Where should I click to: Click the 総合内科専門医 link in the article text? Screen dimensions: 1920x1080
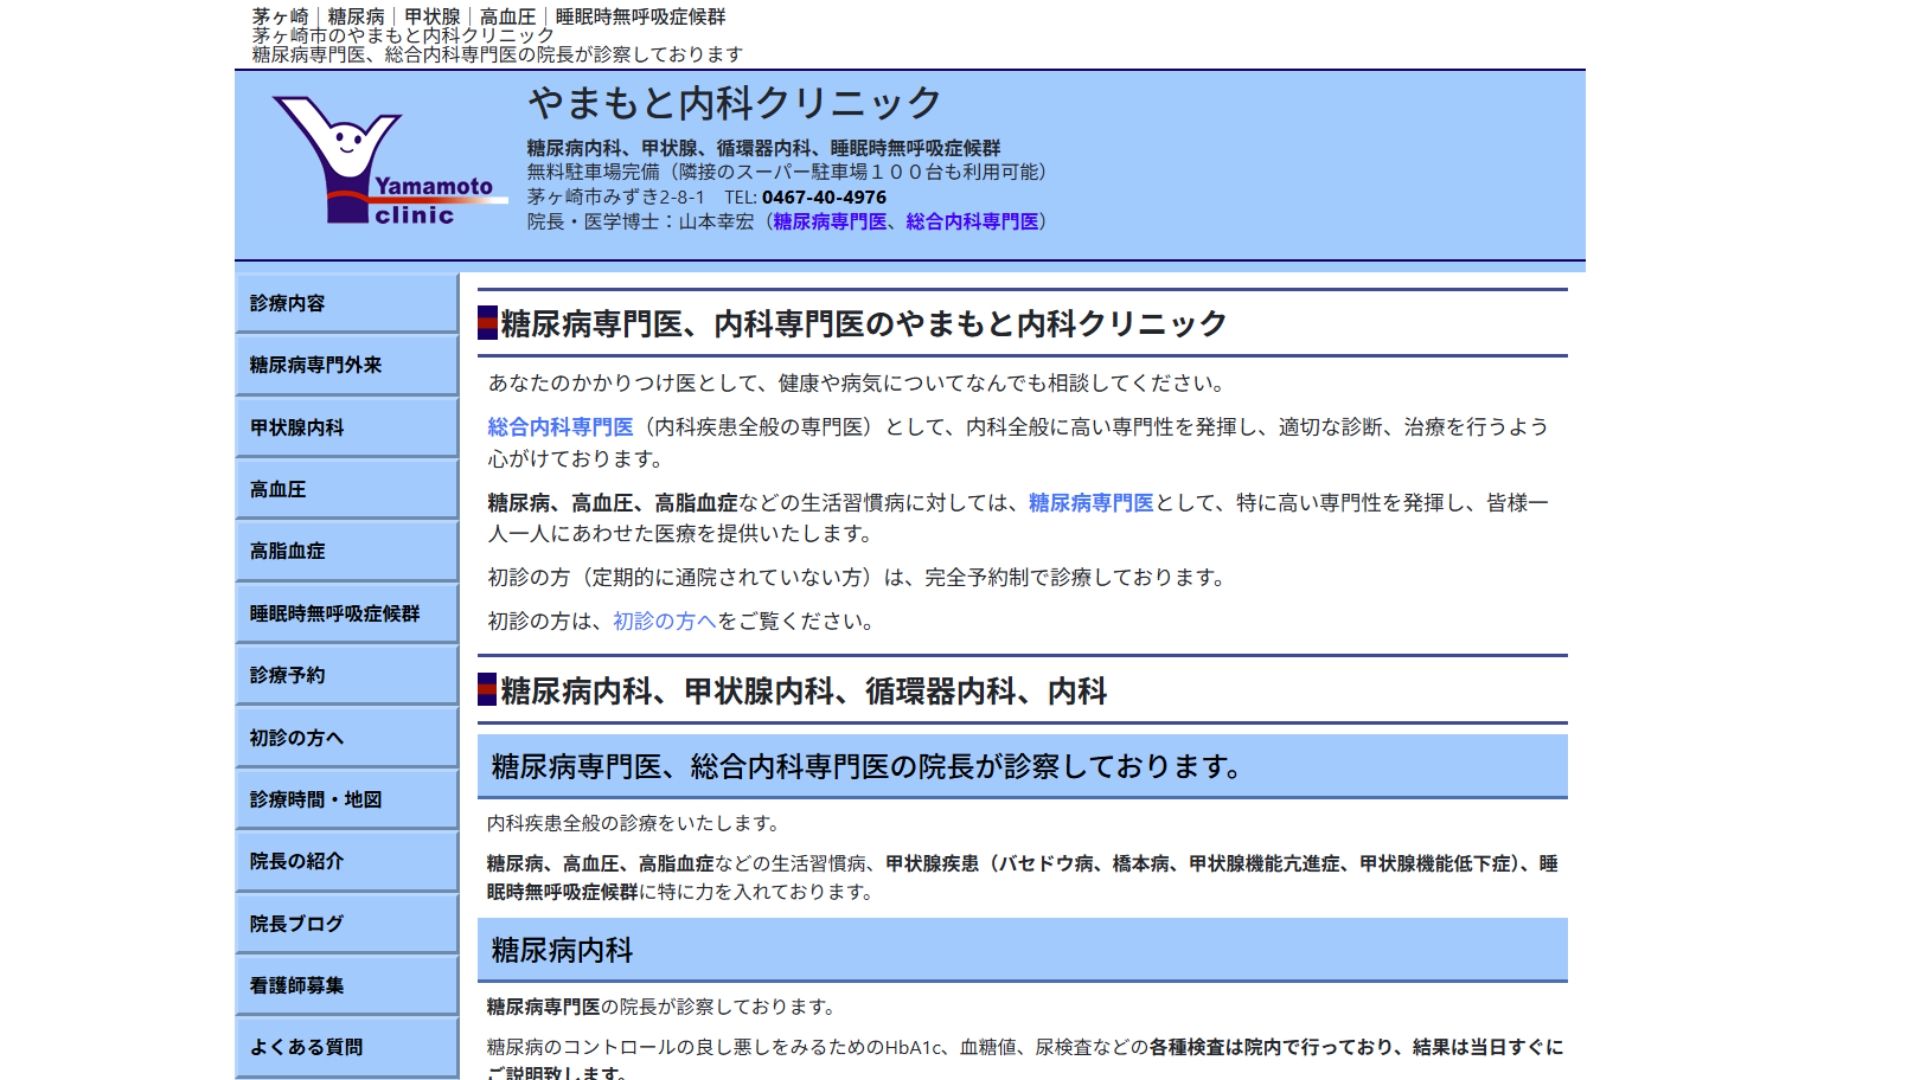(560, 427)
